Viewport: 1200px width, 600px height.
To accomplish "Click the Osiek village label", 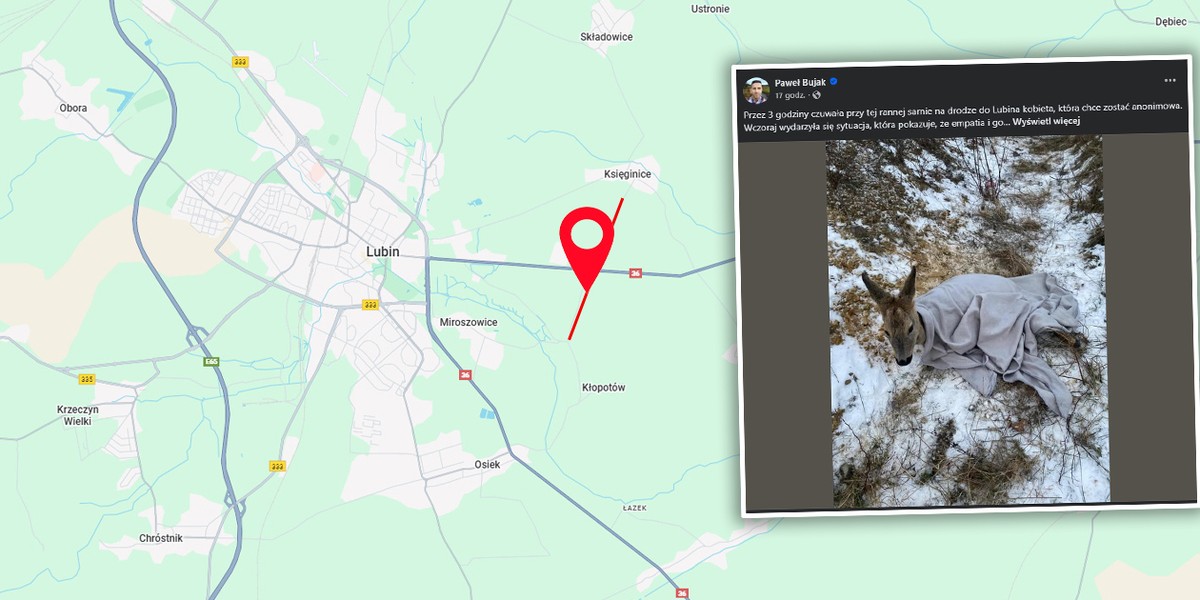I will pos(487,464).
